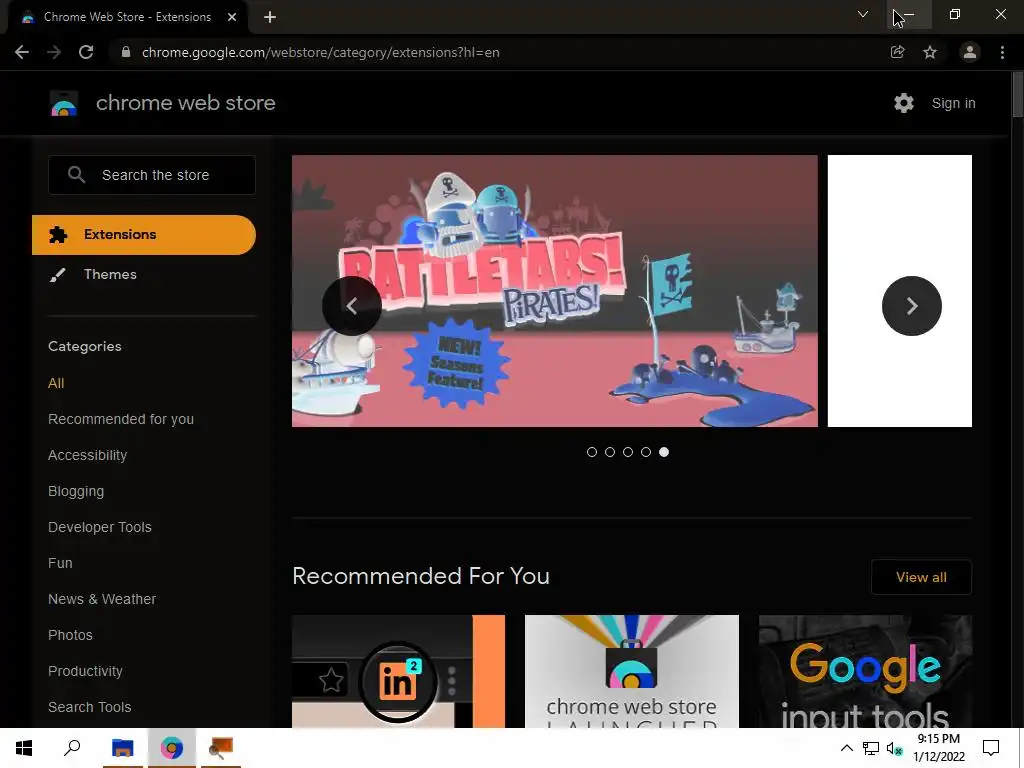
Task: Open a new browser tab
Action: pyautogui.click(x=270, y=18)
